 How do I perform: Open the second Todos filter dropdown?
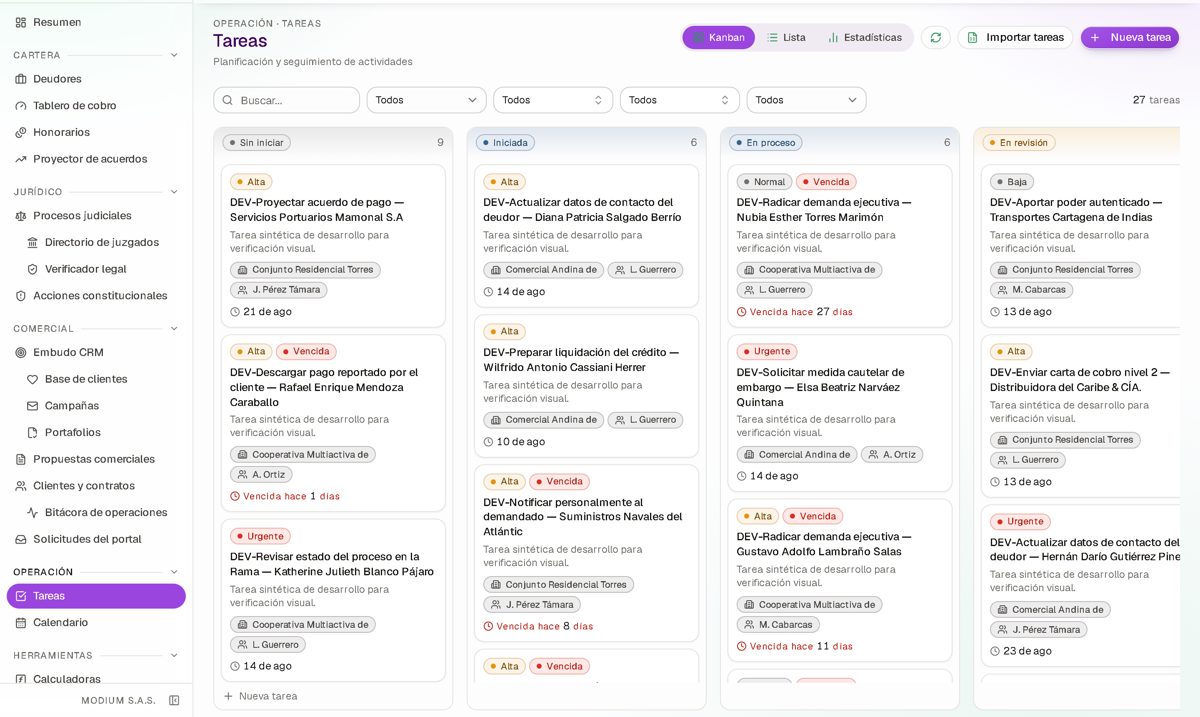[553, 100]
